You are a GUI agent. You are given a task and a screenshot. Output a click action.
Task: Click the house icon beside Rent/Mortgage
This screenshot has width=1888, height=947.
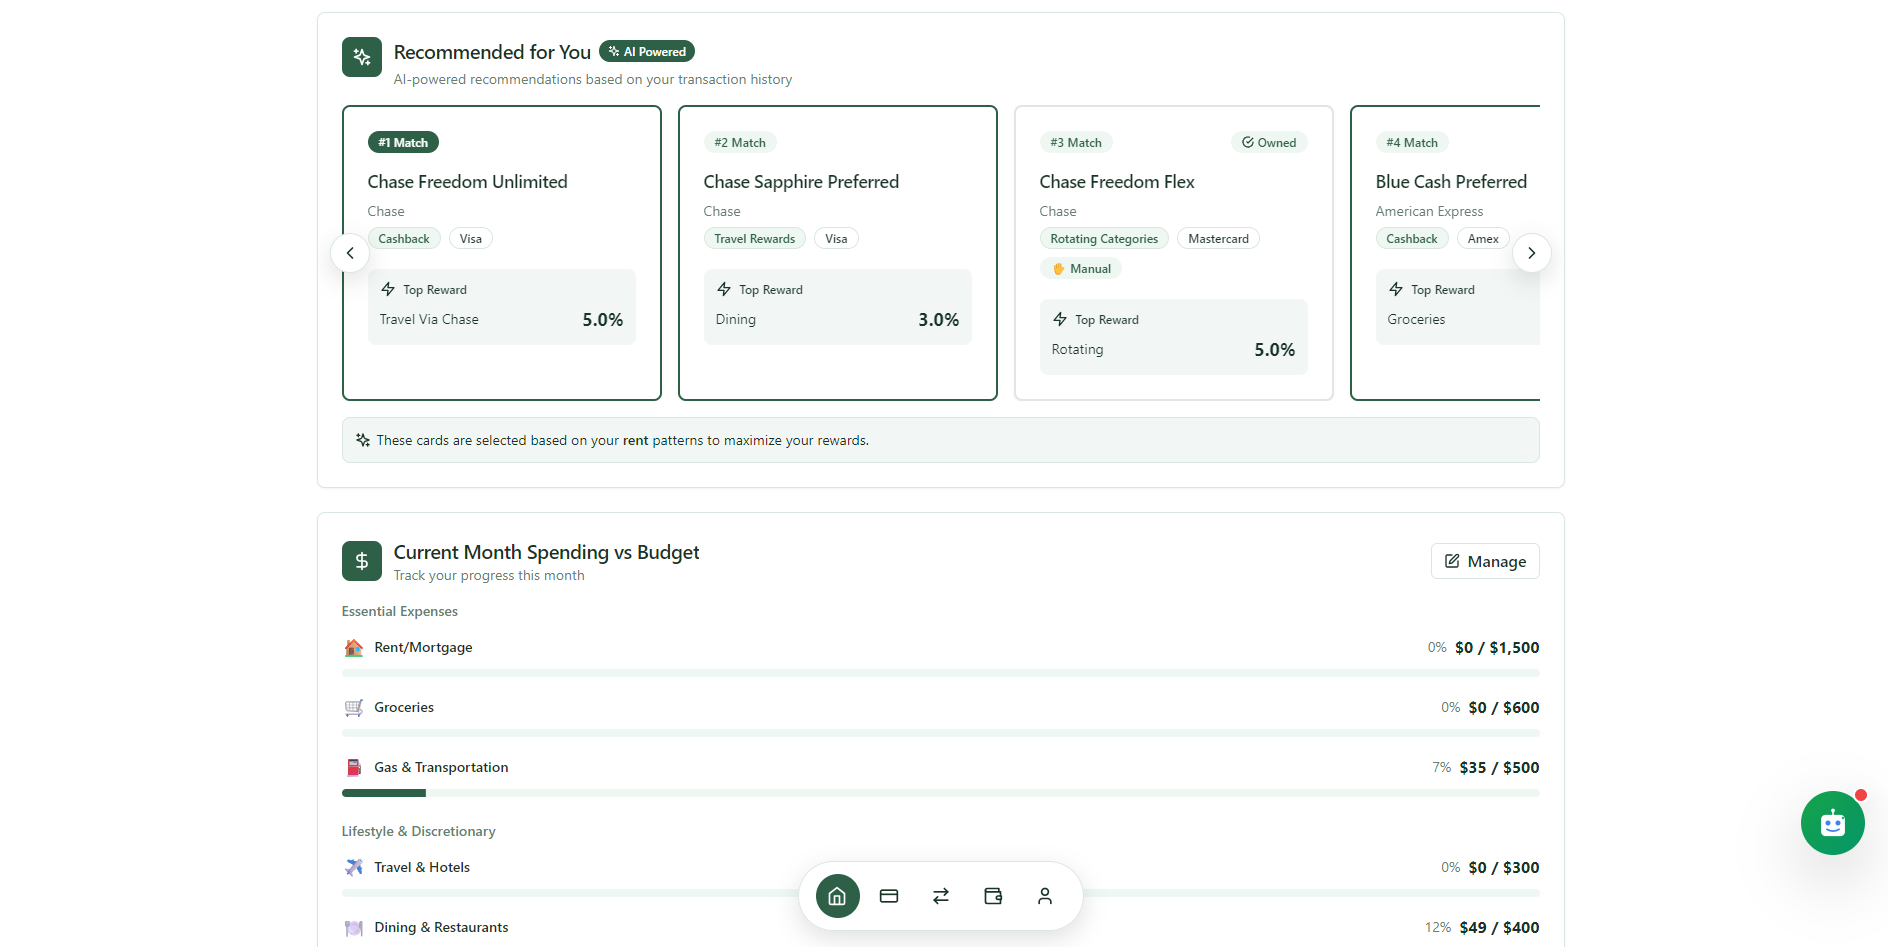tap(354, 648)
